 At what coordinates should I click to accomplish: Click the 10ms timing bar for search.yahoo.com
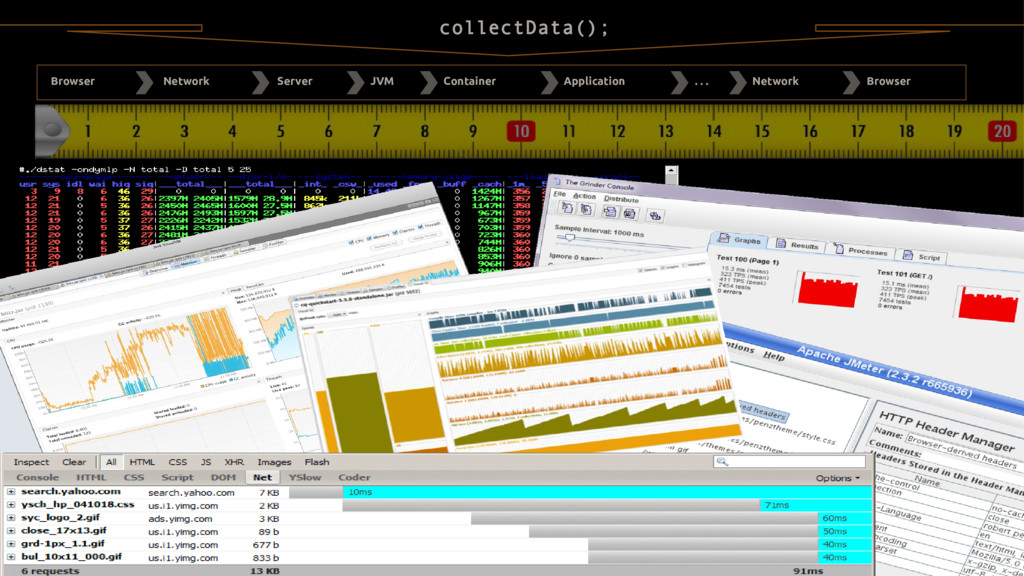pos(607,492)
